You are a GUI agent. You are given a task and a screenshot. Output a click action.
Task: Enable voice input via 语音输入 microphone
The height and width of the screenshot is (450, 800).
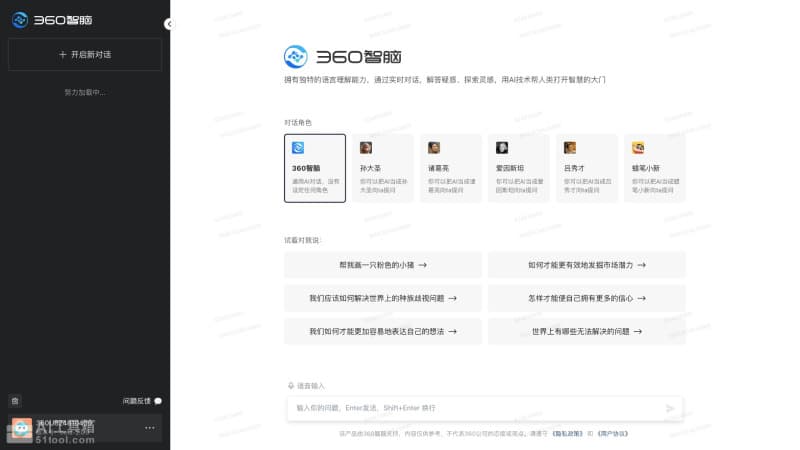tap(292, 385)
